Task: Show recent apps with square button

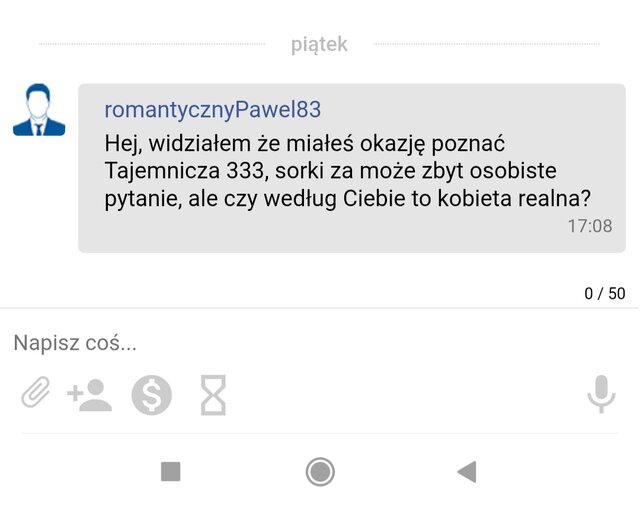Action: pyautogui.click(x=171, y=472)
